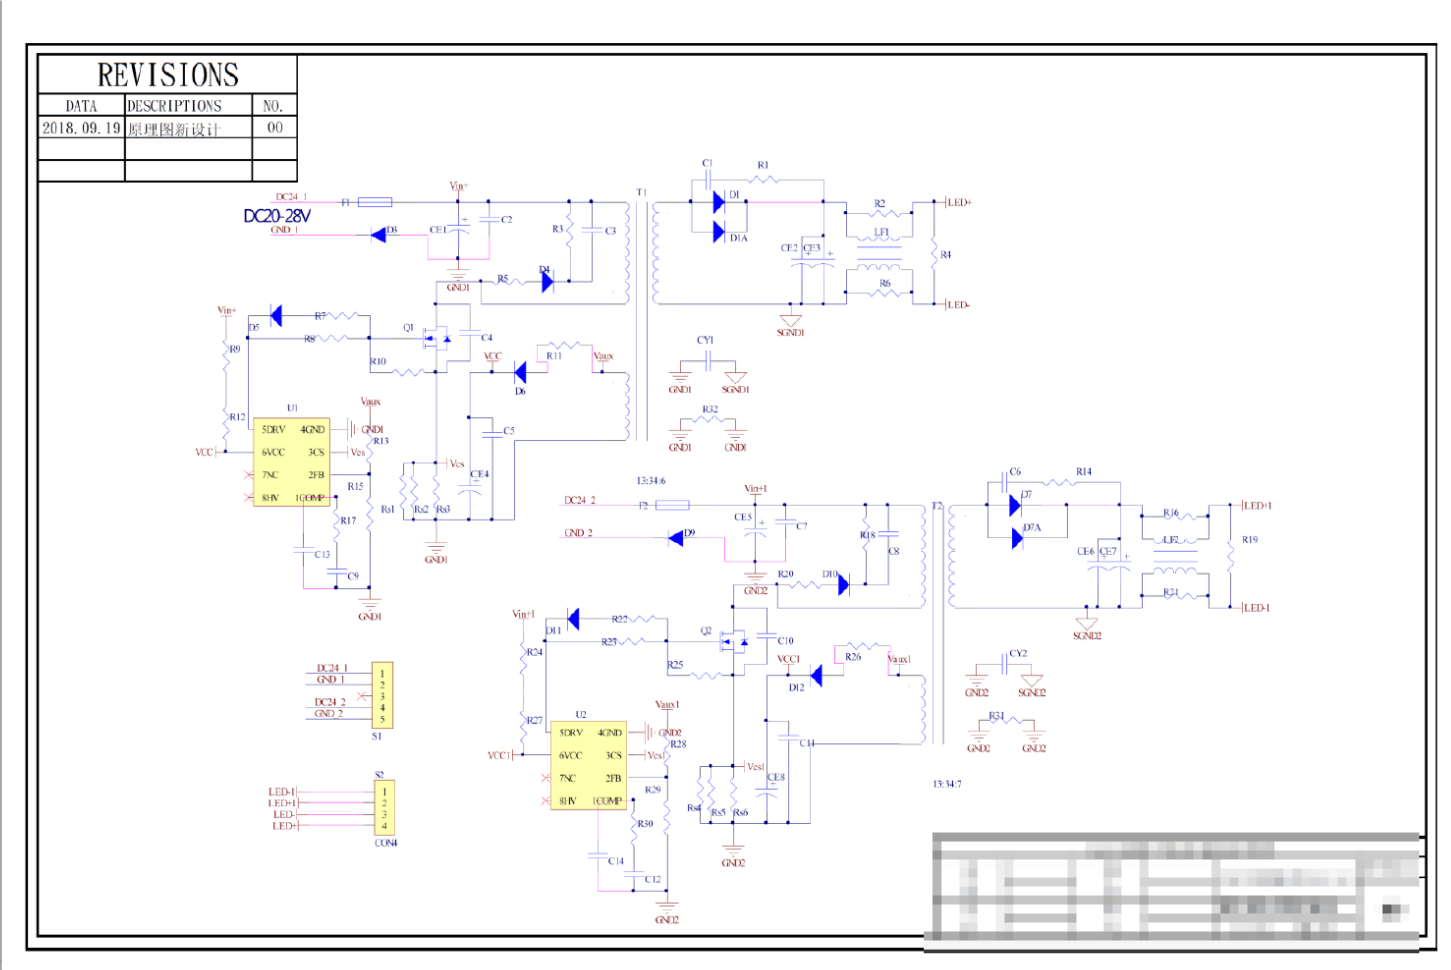Click the REVISIONS table title
Screen dimensions: 1451x970
pos(168,75)
